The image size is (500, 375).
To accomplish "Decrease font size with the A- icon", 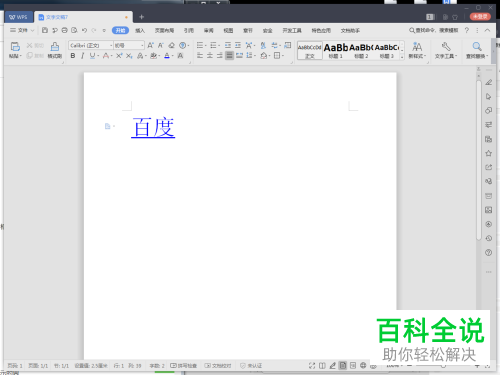I will [x=161, y=45].
